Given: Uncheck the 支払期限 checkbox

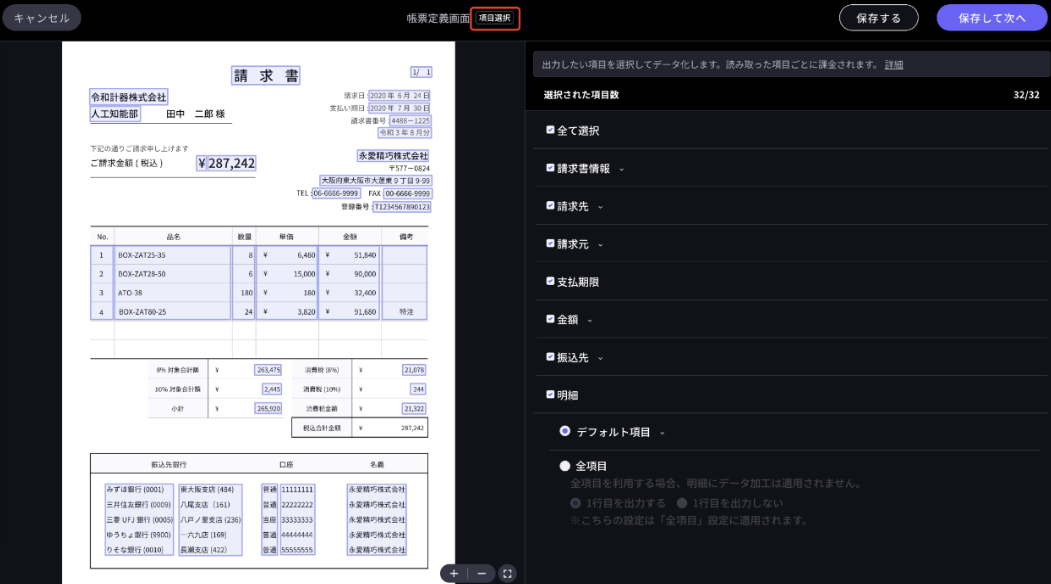Looking at the screenshot, I should [x=550, y=282].
